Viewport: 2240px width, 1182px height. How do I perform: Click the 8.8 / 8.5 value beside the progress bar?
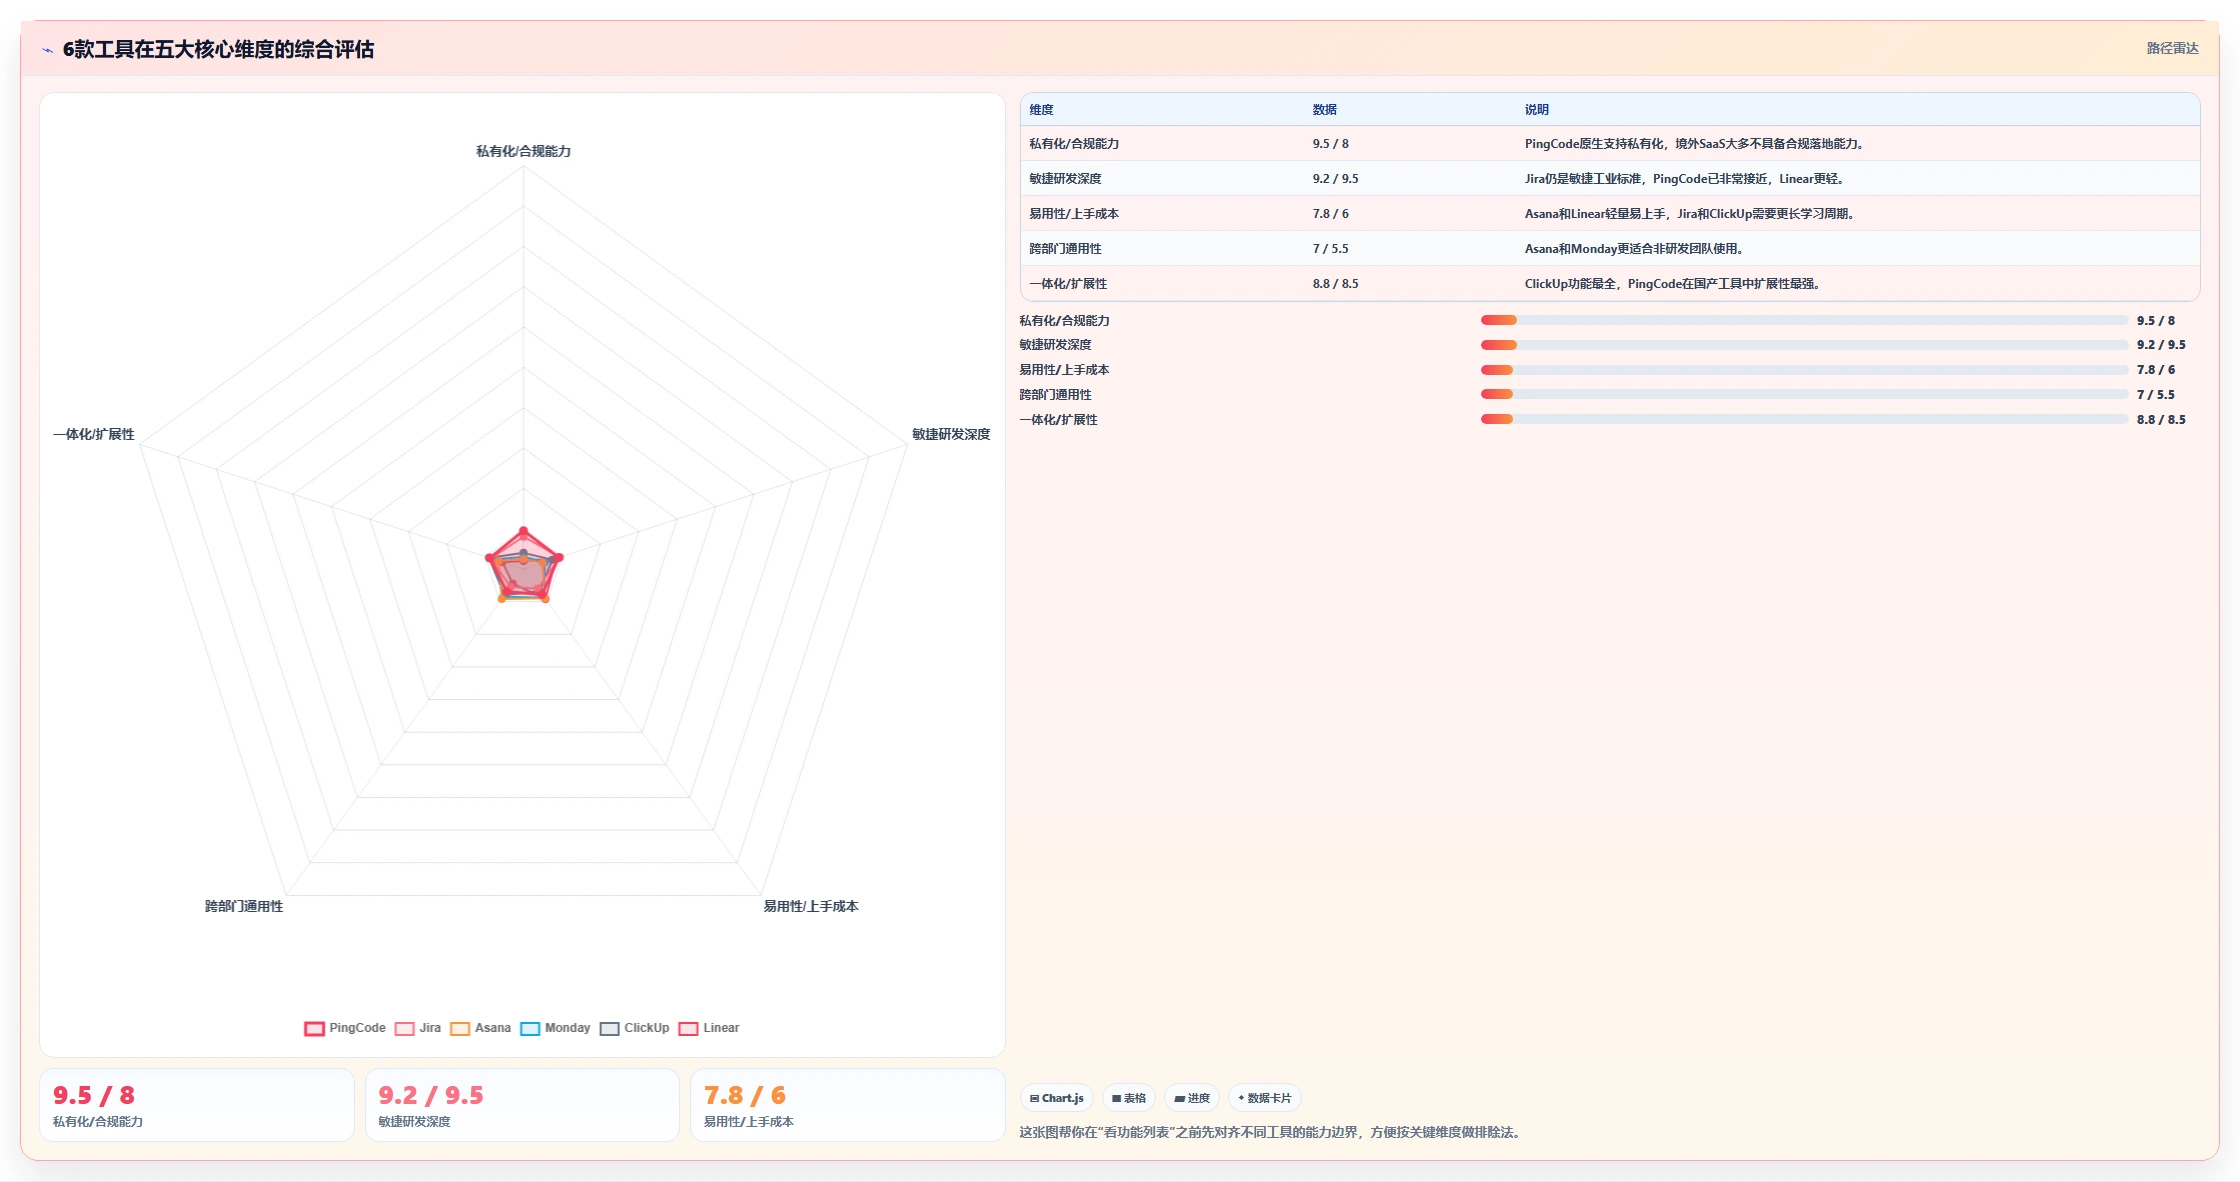(x=2161, y=420)
